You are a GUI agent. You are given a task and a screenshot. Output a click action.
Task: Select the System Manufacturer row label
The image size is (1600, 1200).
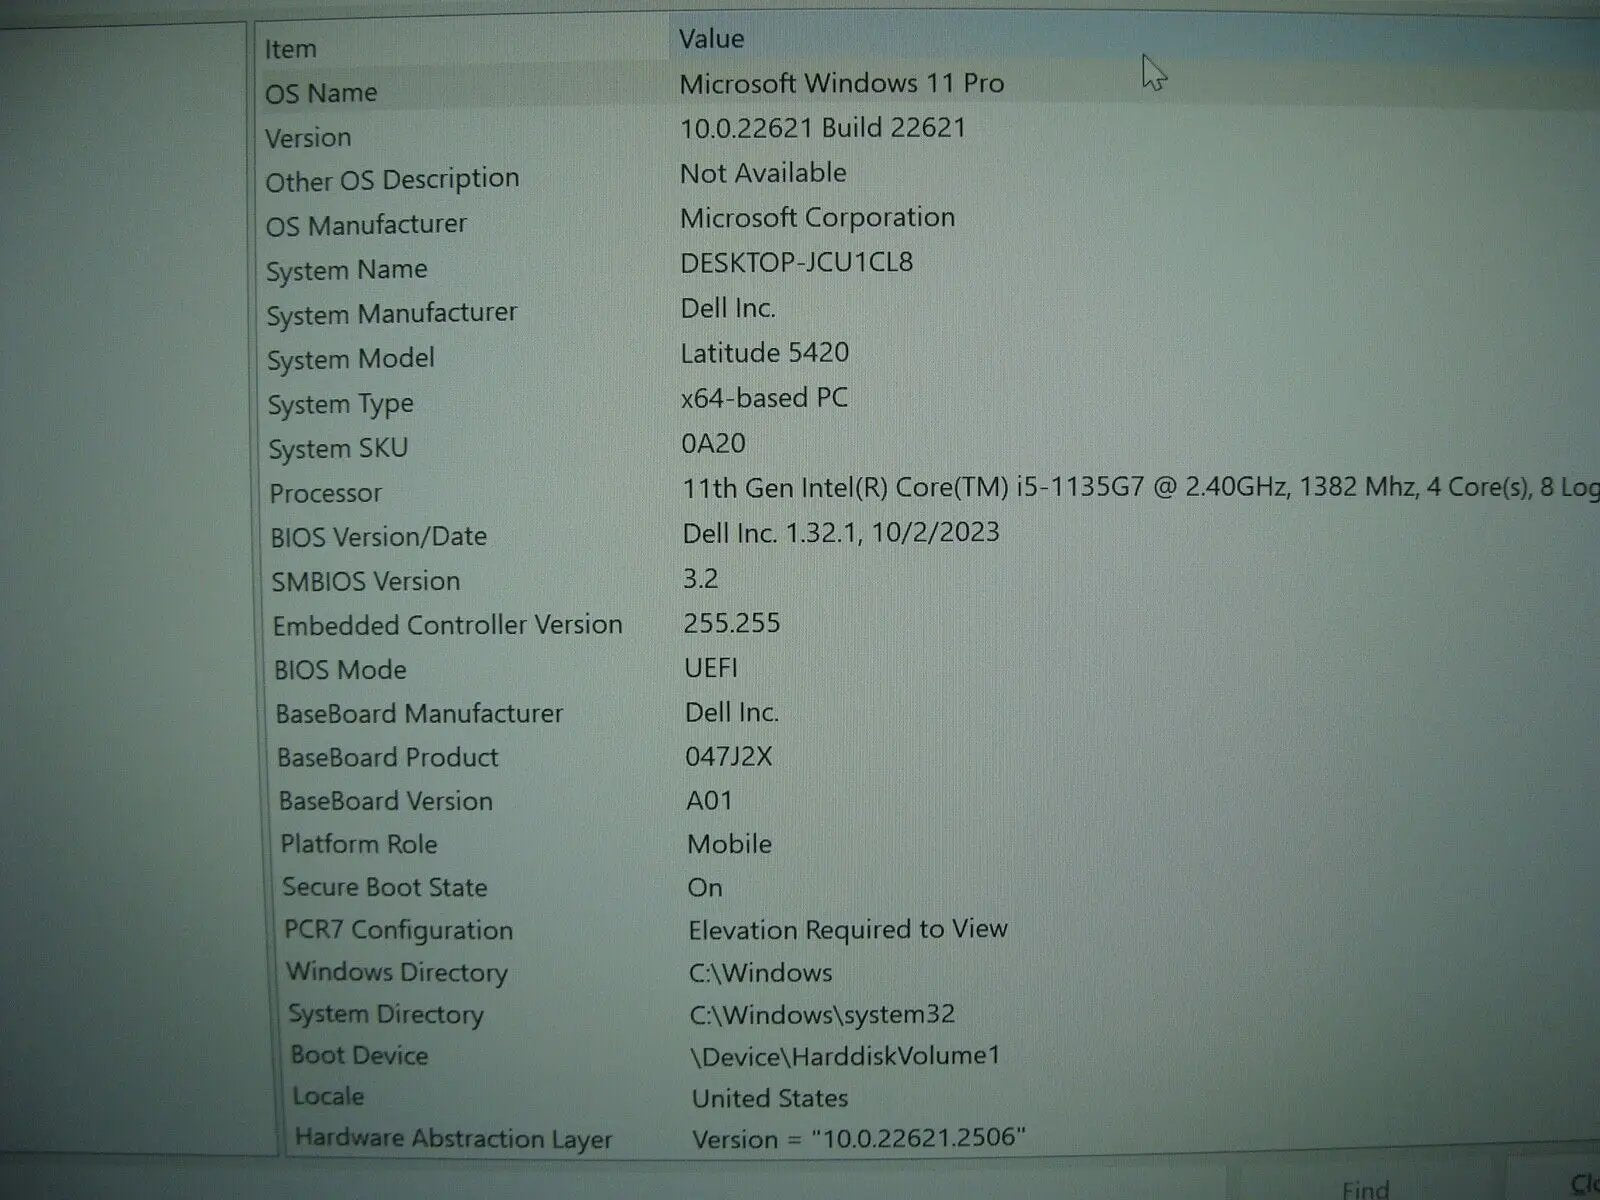point(391,314)
